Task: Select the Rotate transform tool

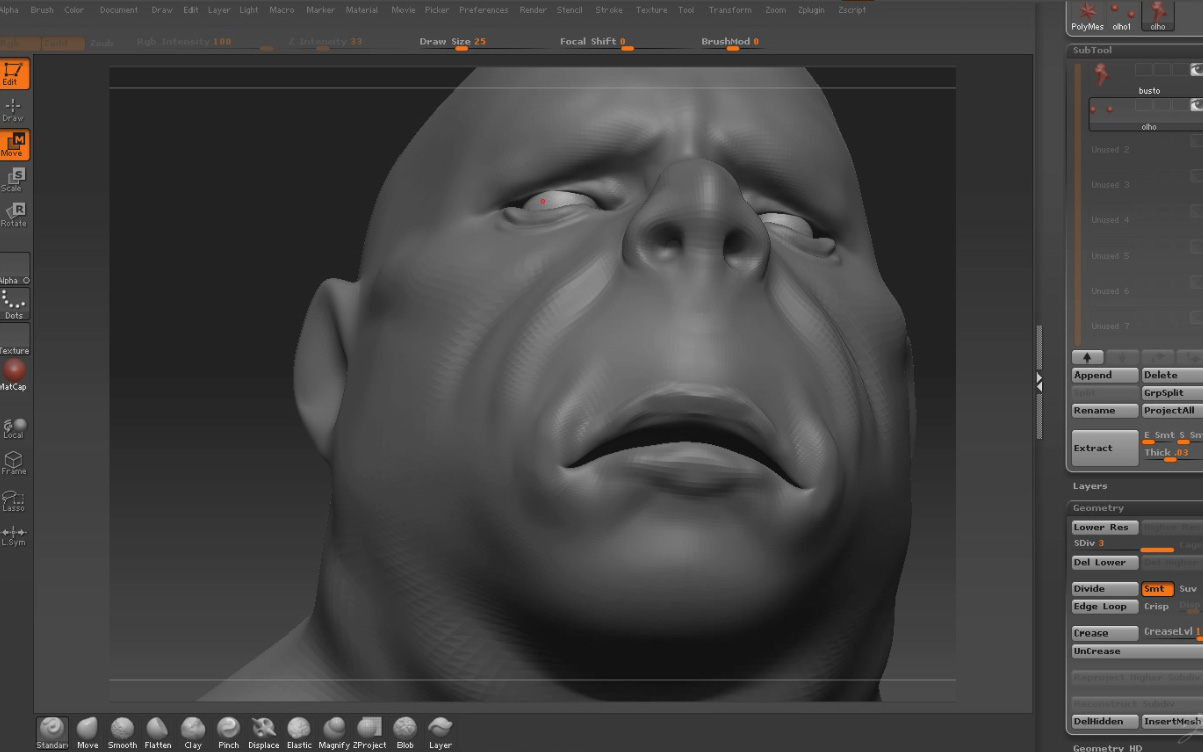Action: click(14, 214)
